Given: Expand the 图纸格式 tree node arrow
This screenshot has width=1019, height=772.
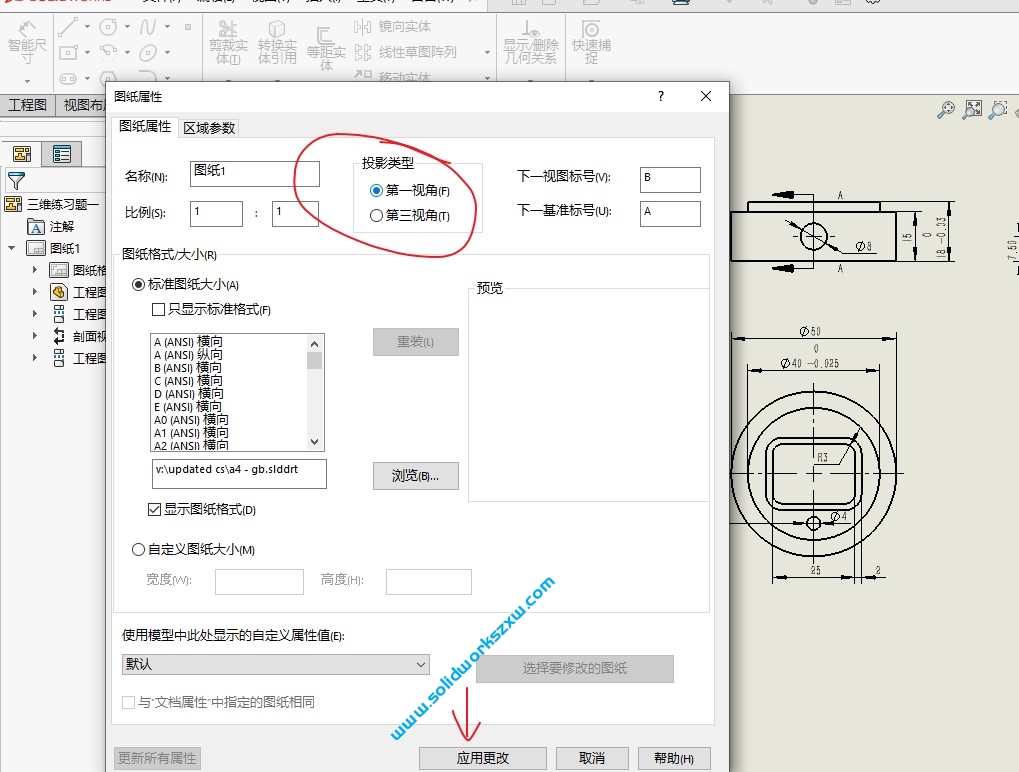Looking at the screenshot, I should click(x=35, y=270).
